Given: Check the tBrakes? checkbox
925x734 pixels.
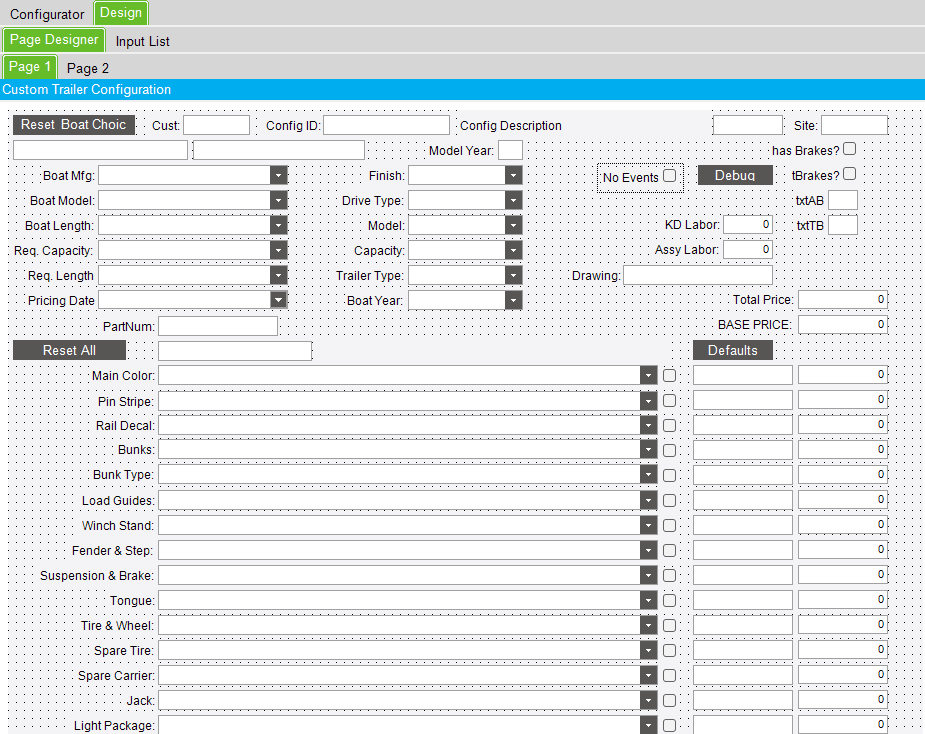Looking at the screenshot, I should coord(849,175).
